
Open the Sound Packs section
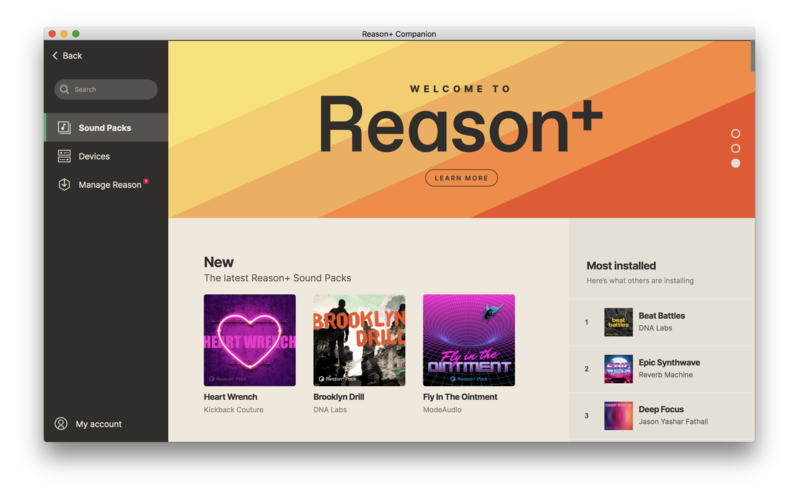106,128
